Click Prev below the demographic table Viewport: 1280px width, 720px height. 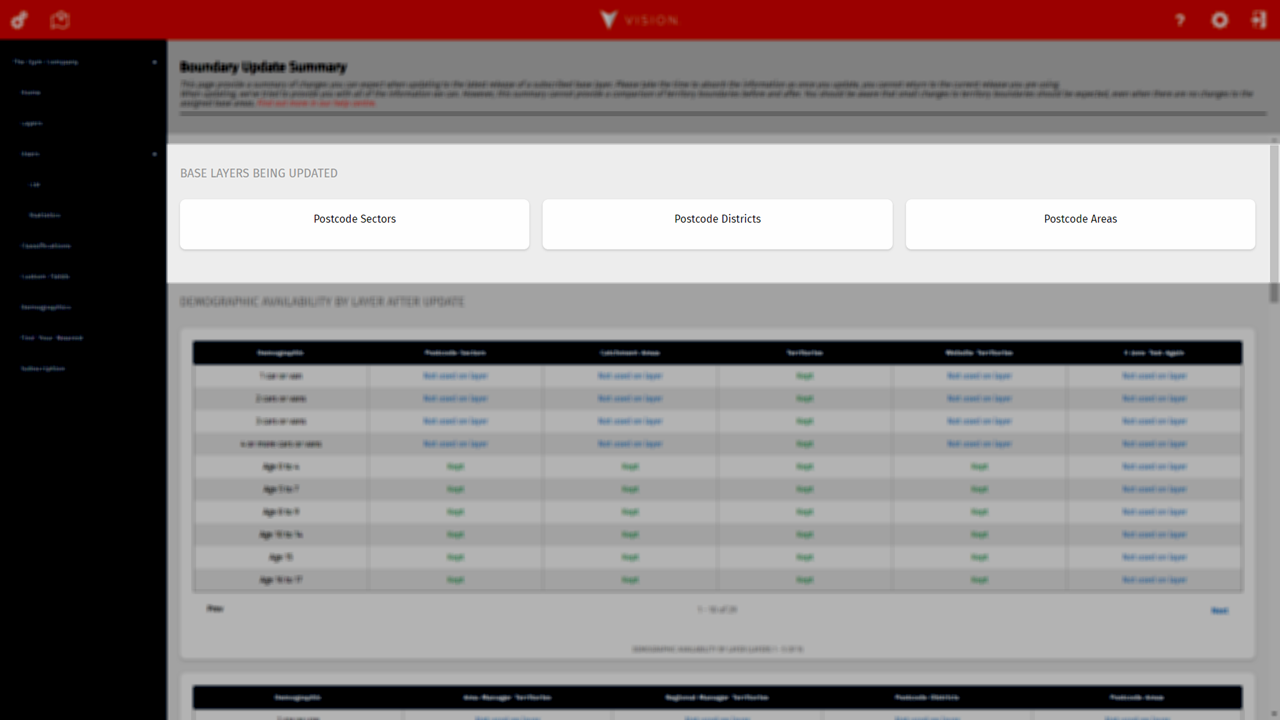pos(215,608)
